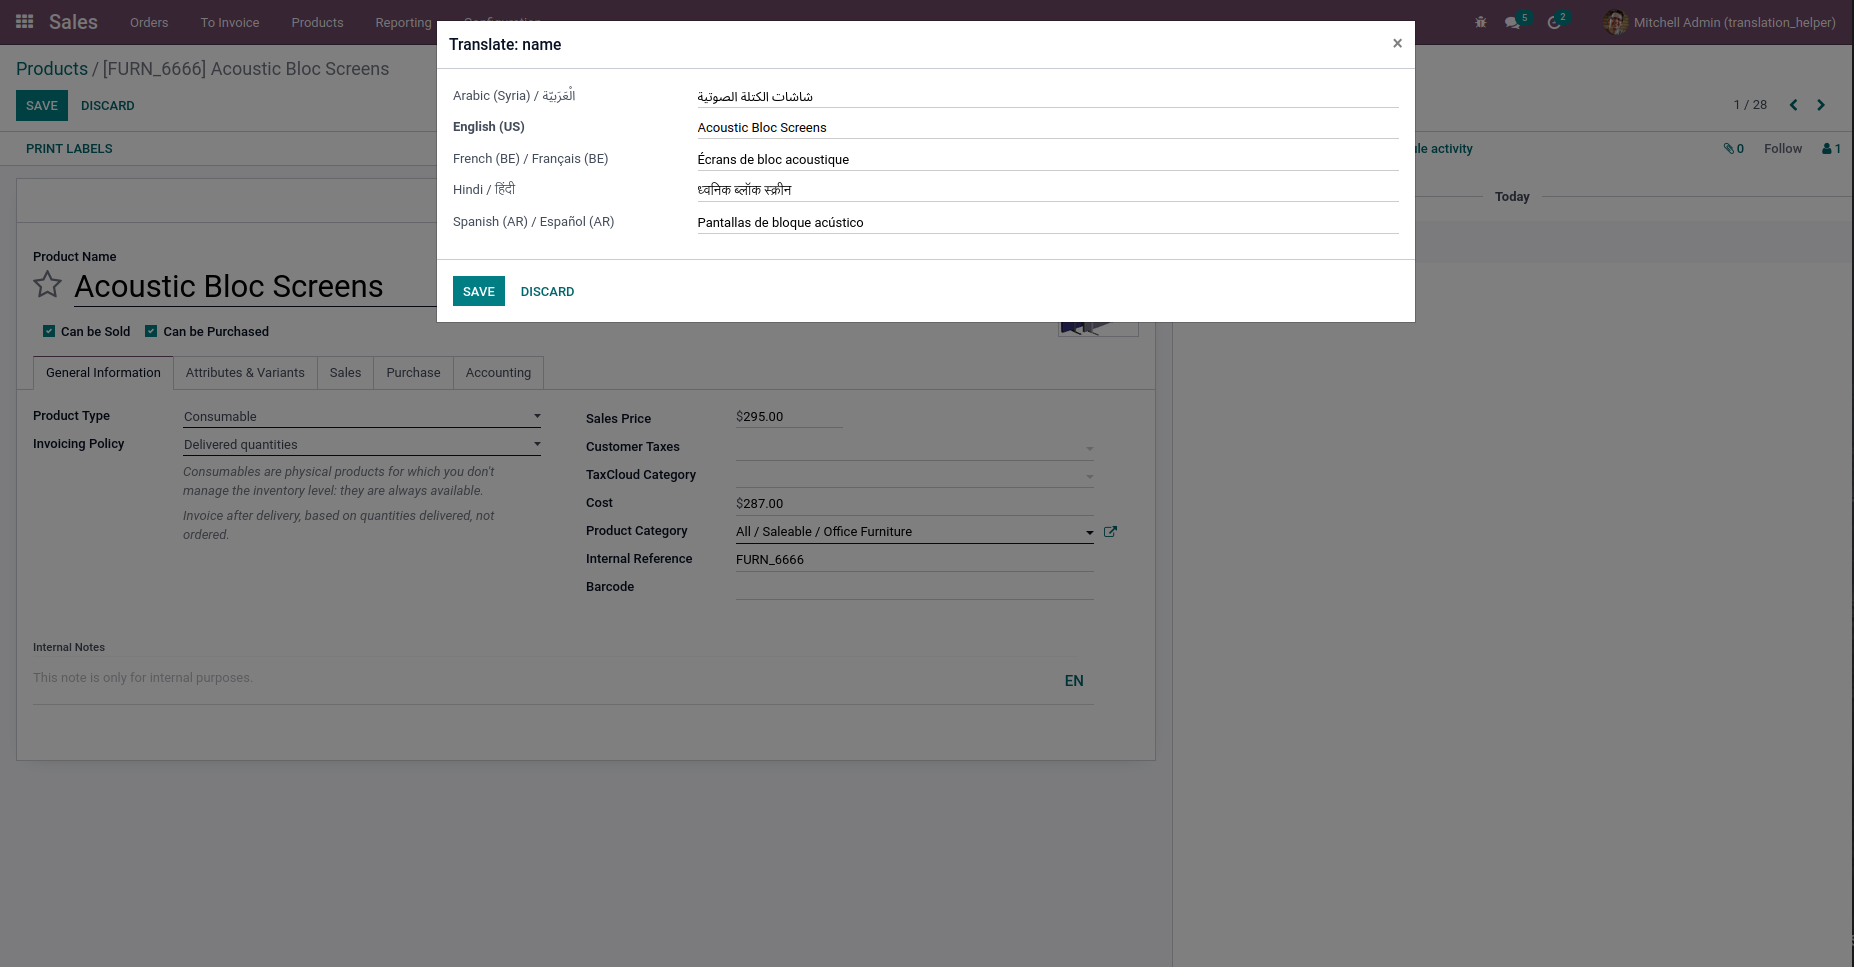Switch to Sales tab
Image resolution: width=1854 pixels, height=967 pixels.
345,373
